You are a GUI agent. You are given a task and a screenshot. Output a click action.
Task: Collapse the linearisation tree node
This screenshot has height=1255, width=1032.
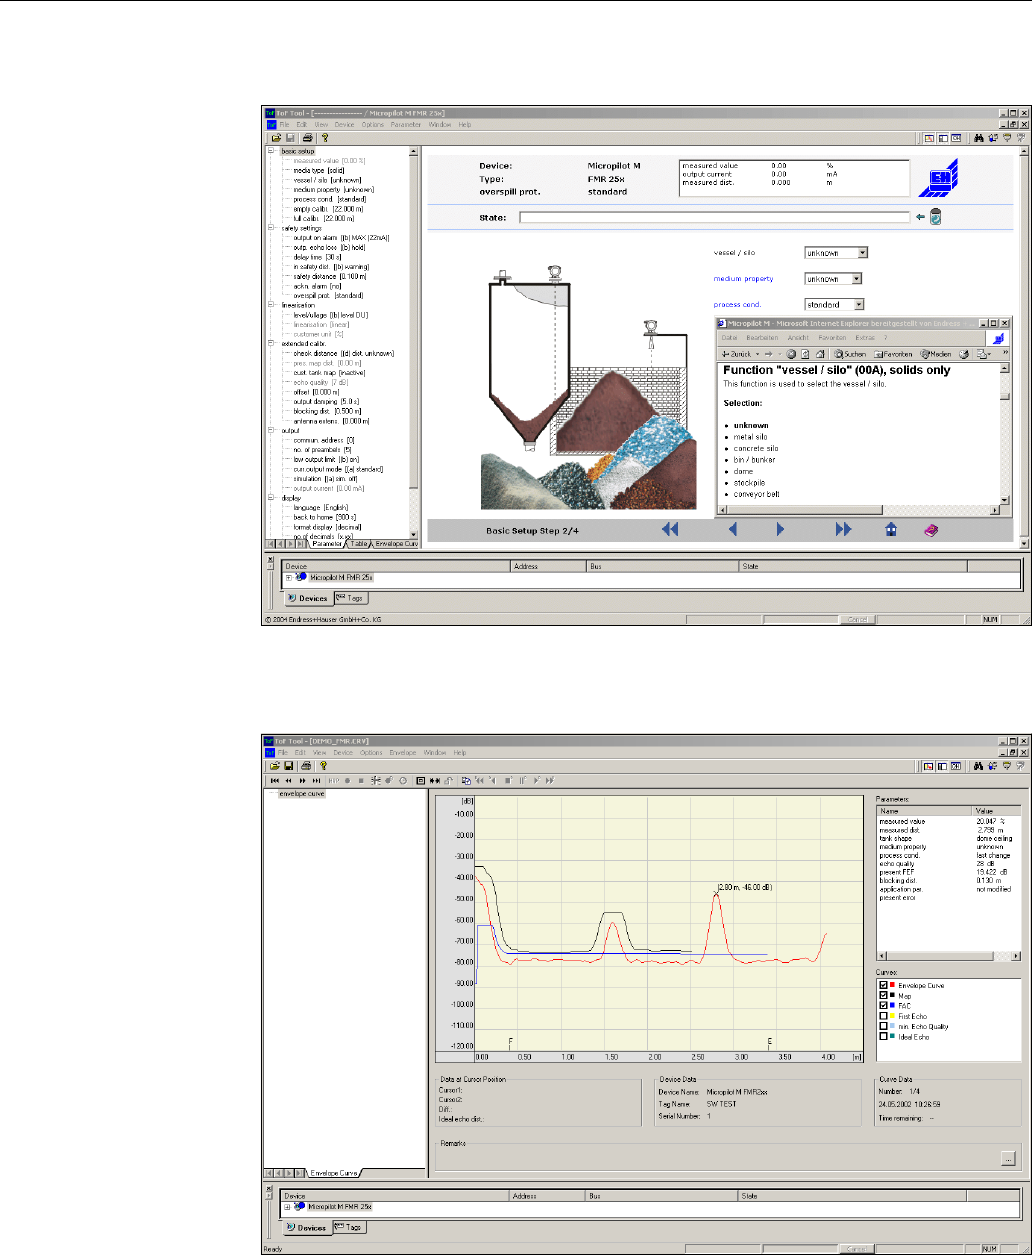tap(271, 305)
